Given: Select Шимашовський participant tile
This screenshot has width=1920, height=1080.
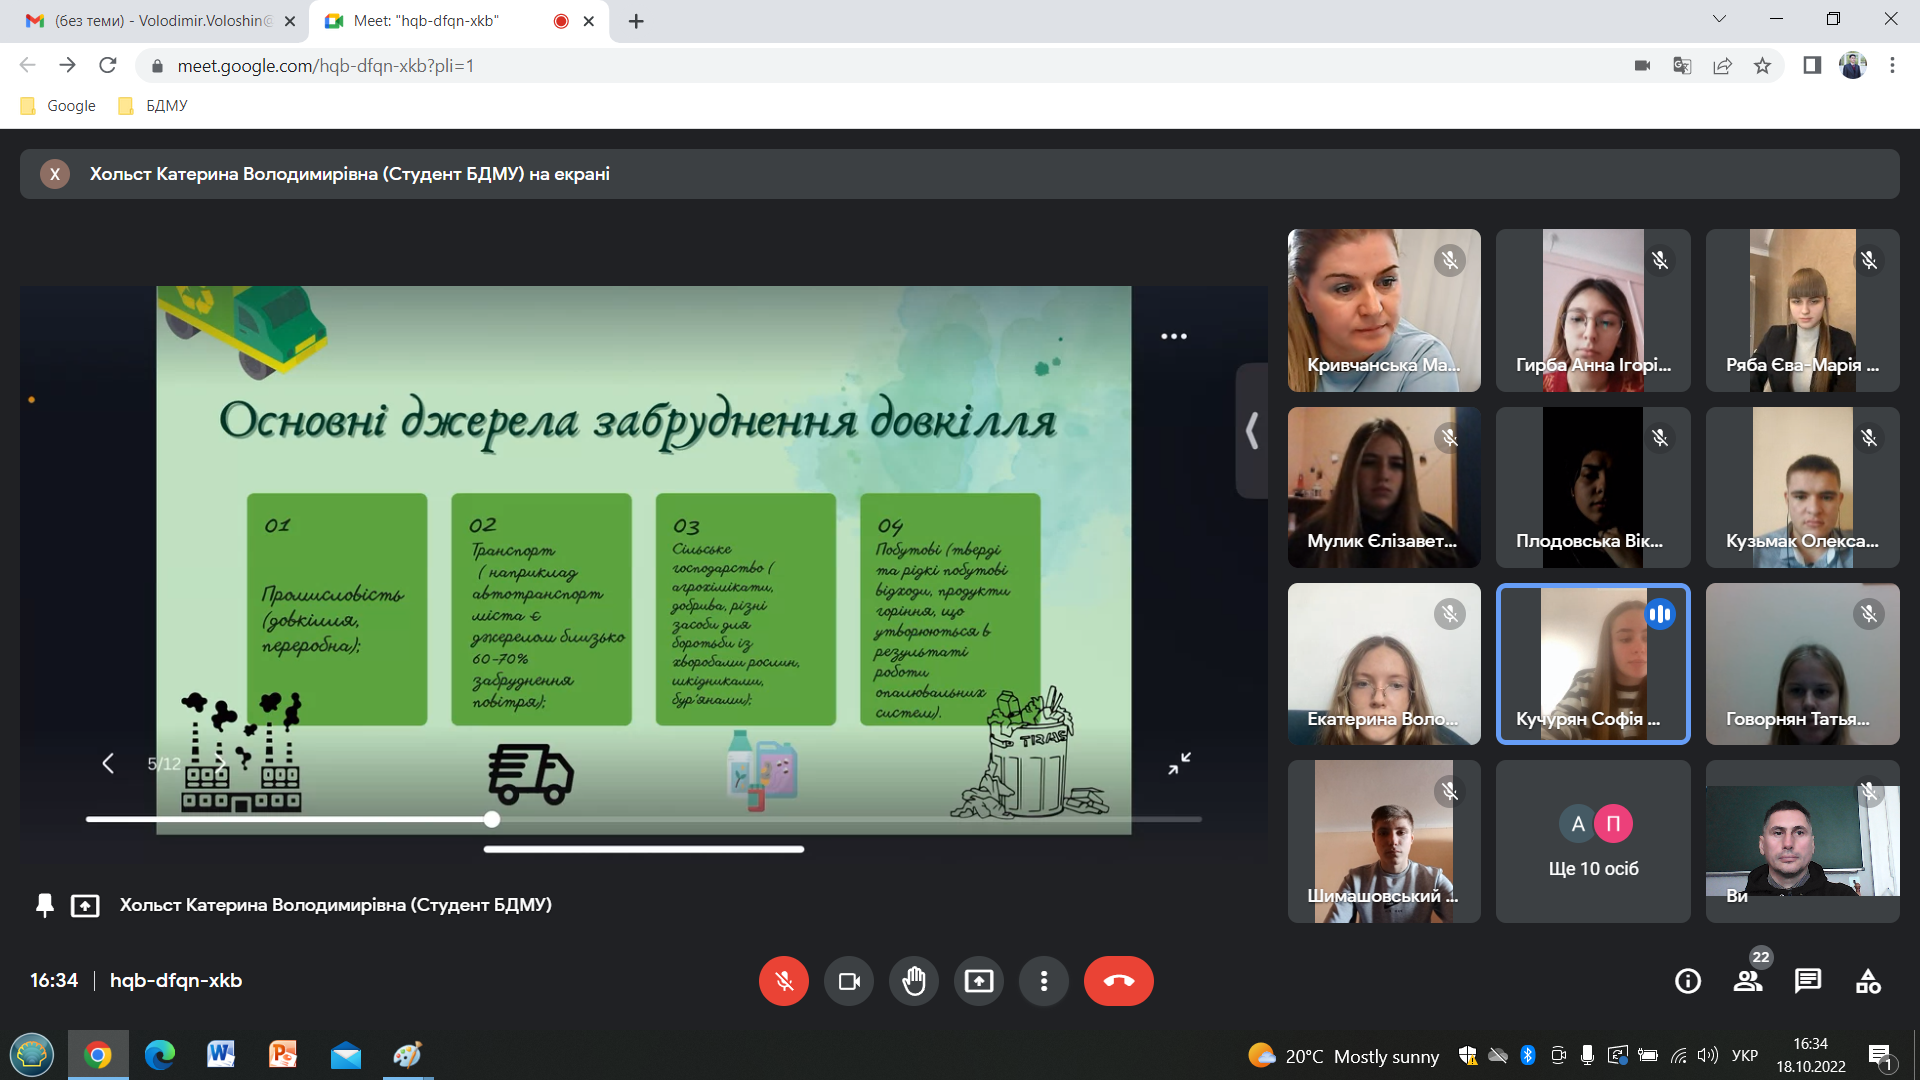Looking at the screenshot, I should coord(1384,841).
